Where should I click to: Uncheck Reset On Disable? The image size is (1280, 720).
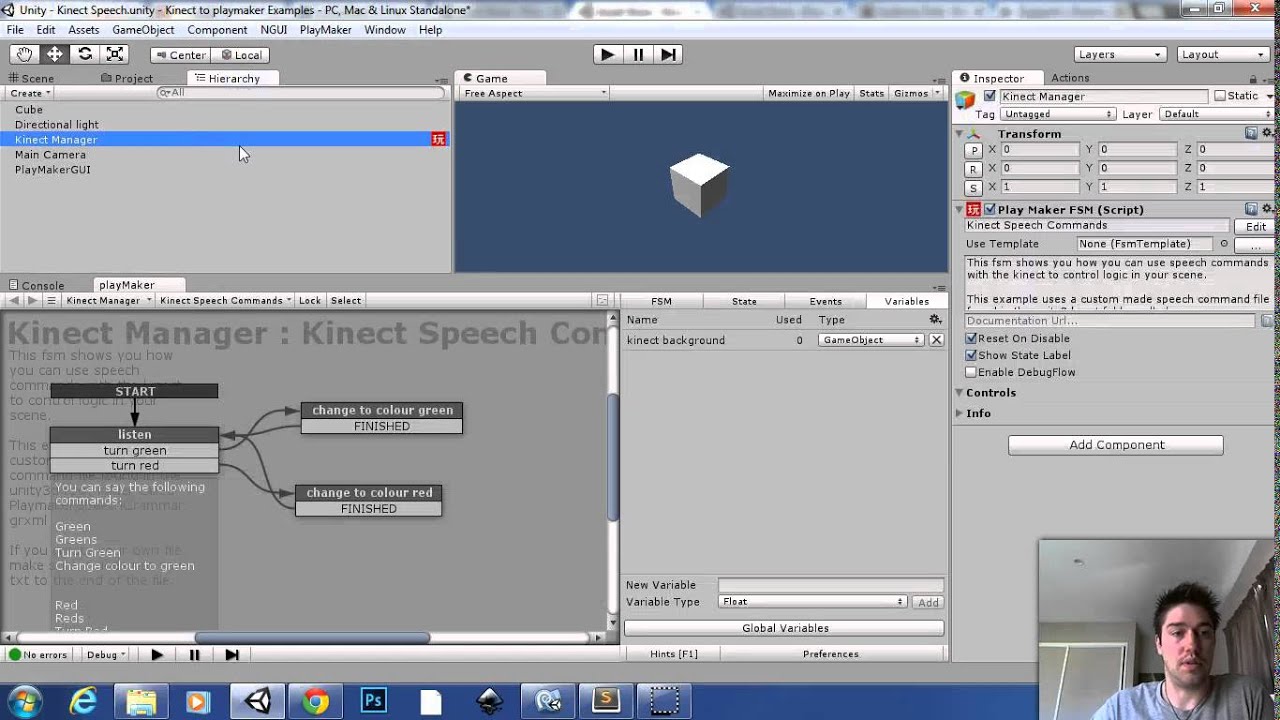click(x=971, y=339)
